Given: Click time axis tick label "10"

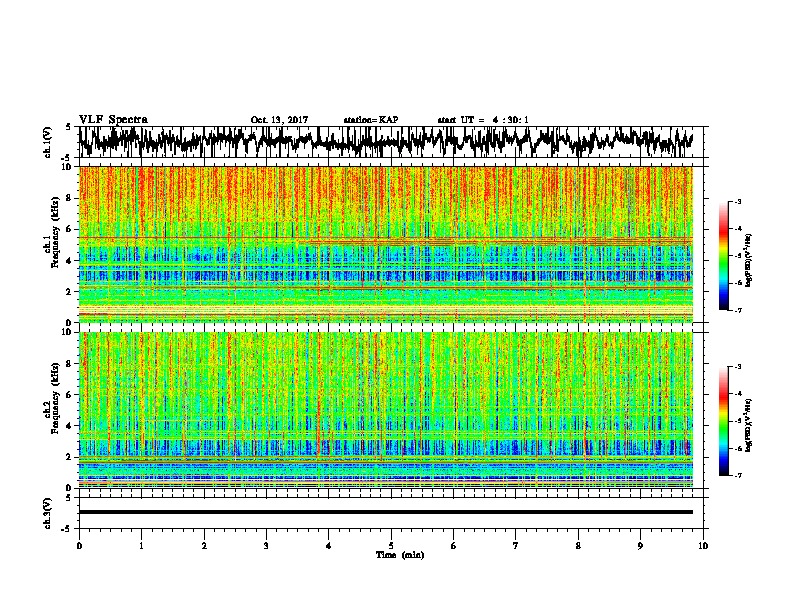Looking at the screenshot, I should [x=703, y=545].
